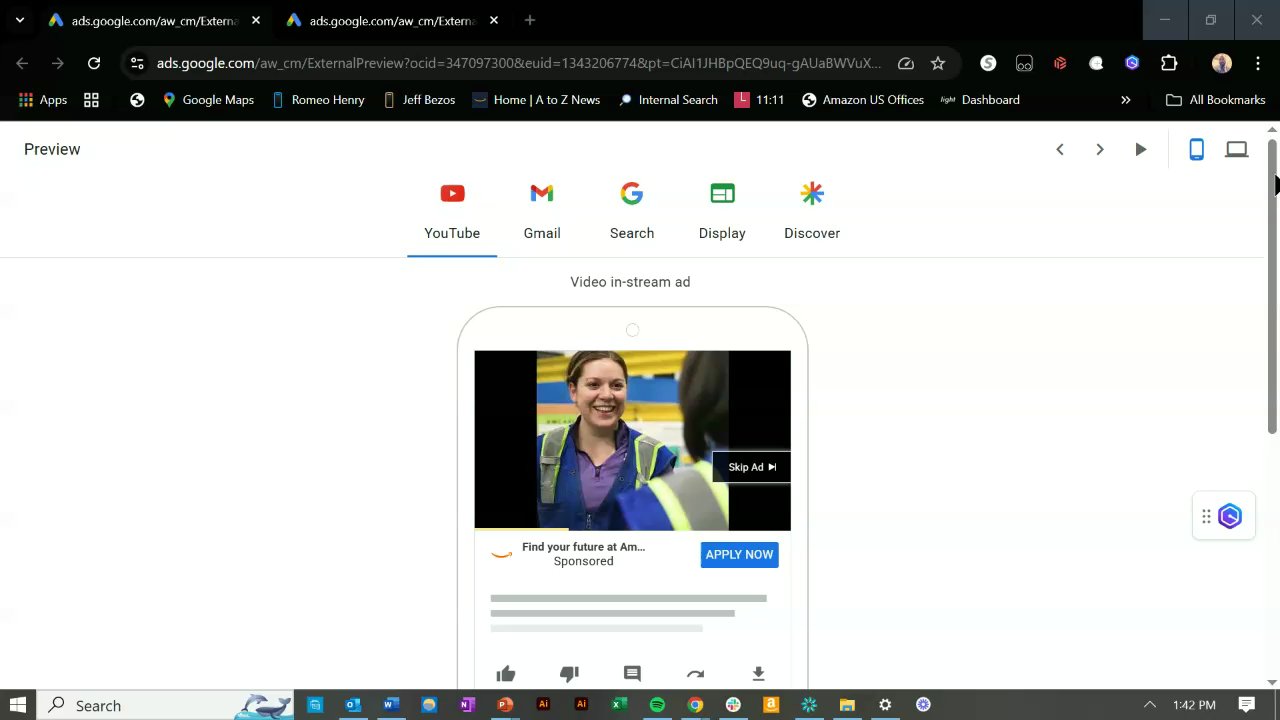
Task: Open the tab search dropdown
Action: [19, 20]
